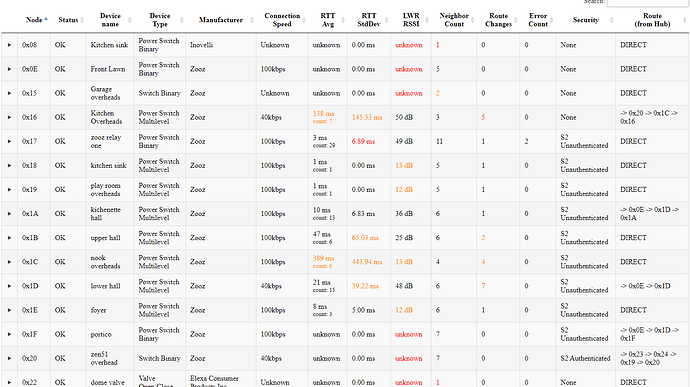Image resolution: width=690 pixels, height=387 pixels.
Task: Select the 'kichenette hall' device name cell
Action: pos(106,214)
